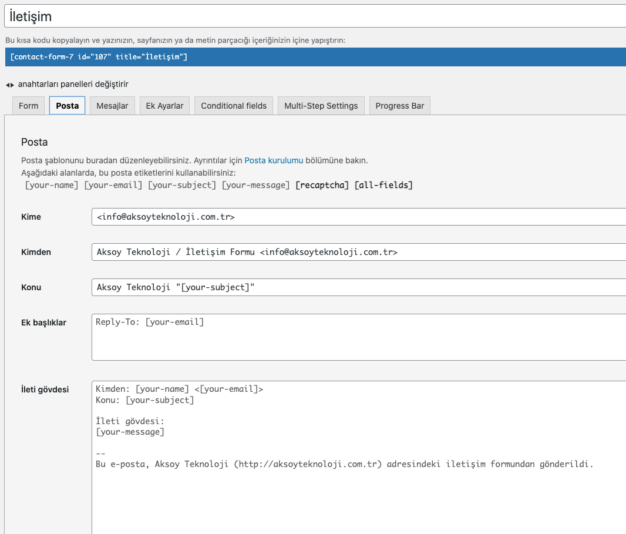Click the arrow keys icon above the tabs

pyautogui.click(x=10, y=84)
